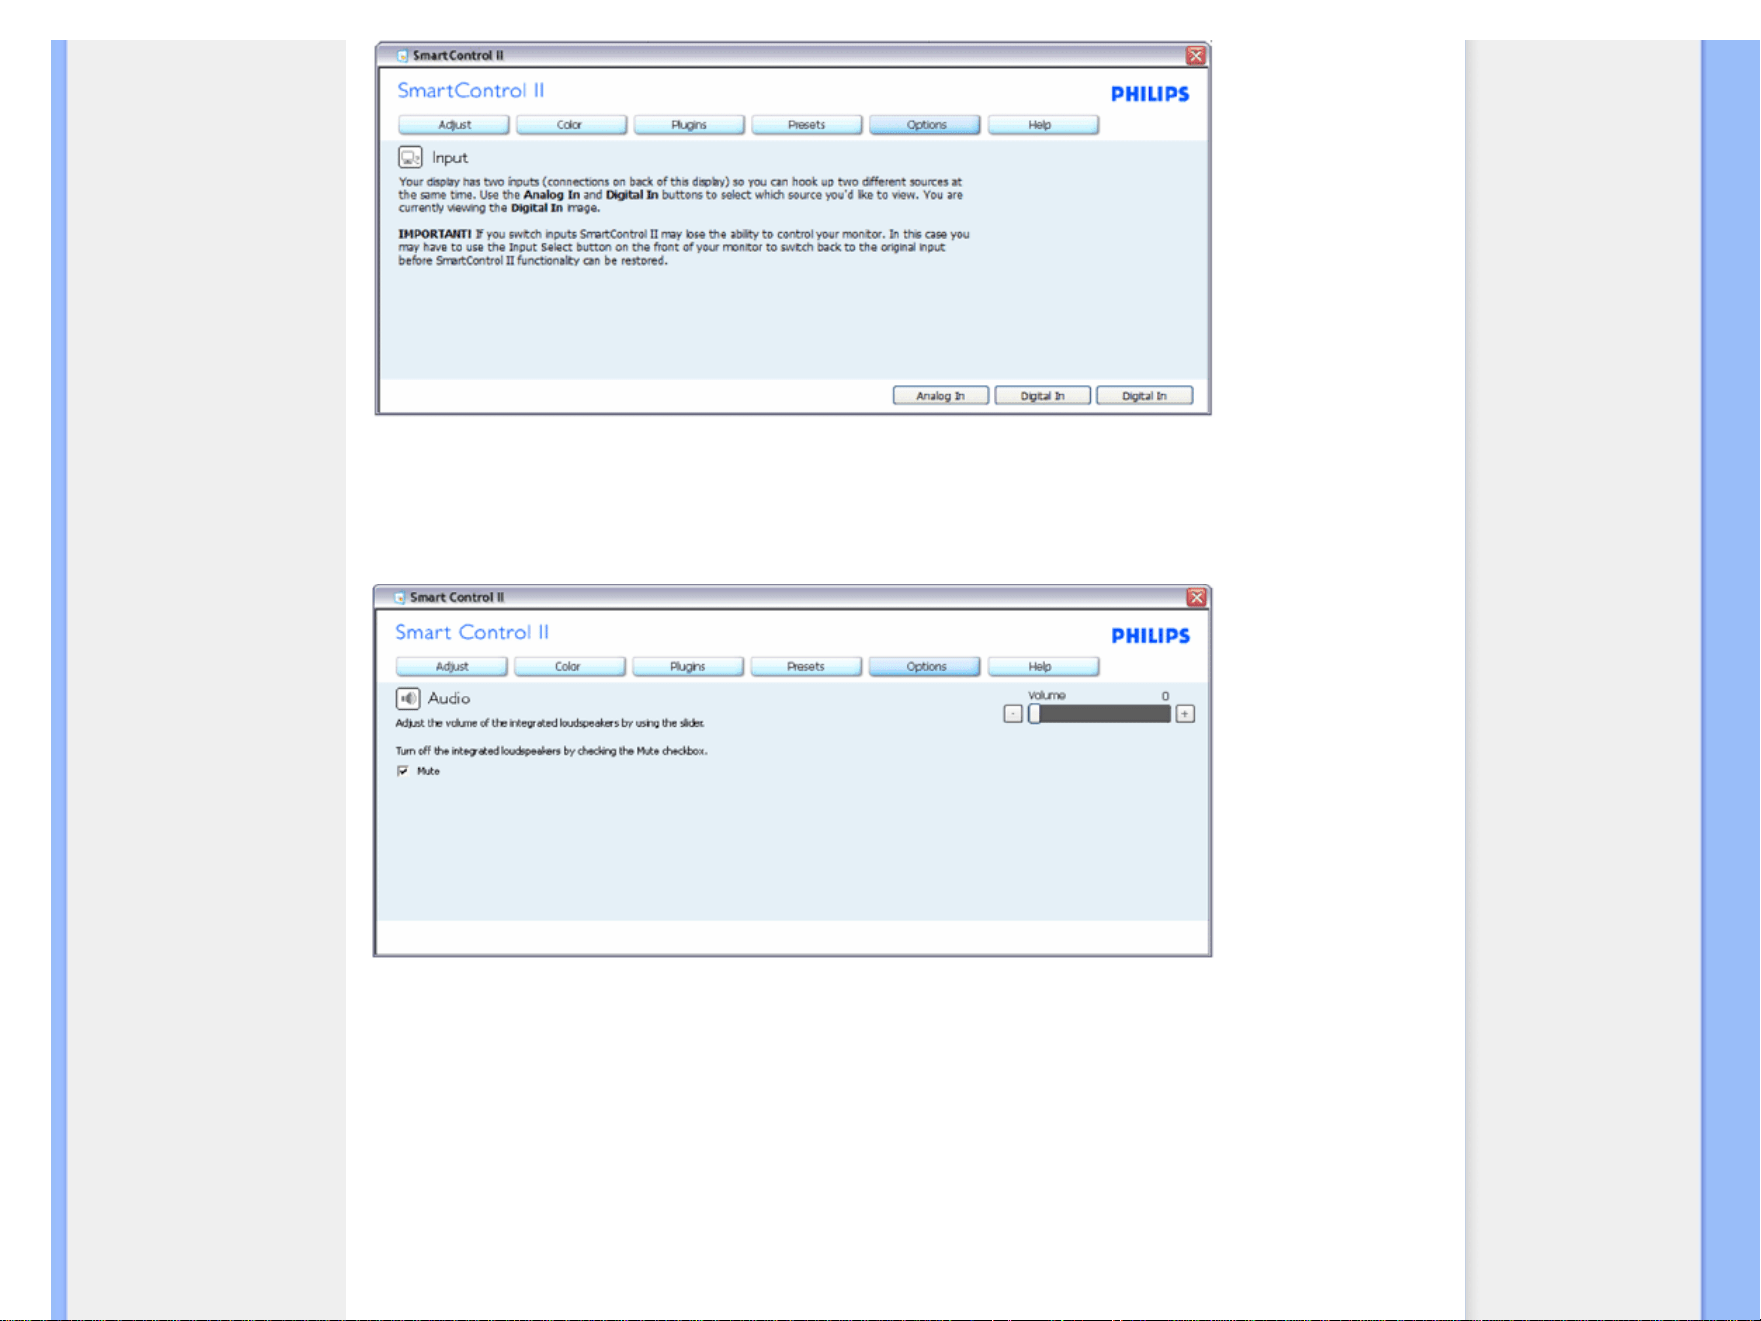
Task: Click the Input icon in the upper window
Action: click(x=410, y=157)
